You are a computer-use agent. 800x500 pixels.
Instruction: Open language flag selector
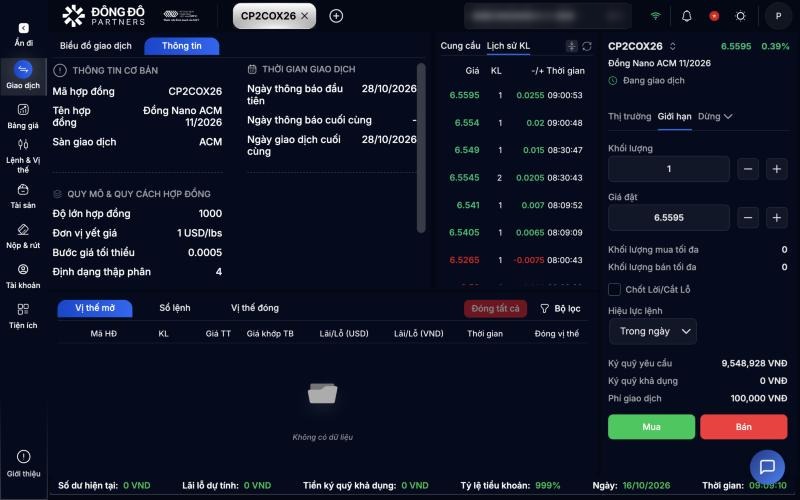pyautogui.click(x=714, y=16)
